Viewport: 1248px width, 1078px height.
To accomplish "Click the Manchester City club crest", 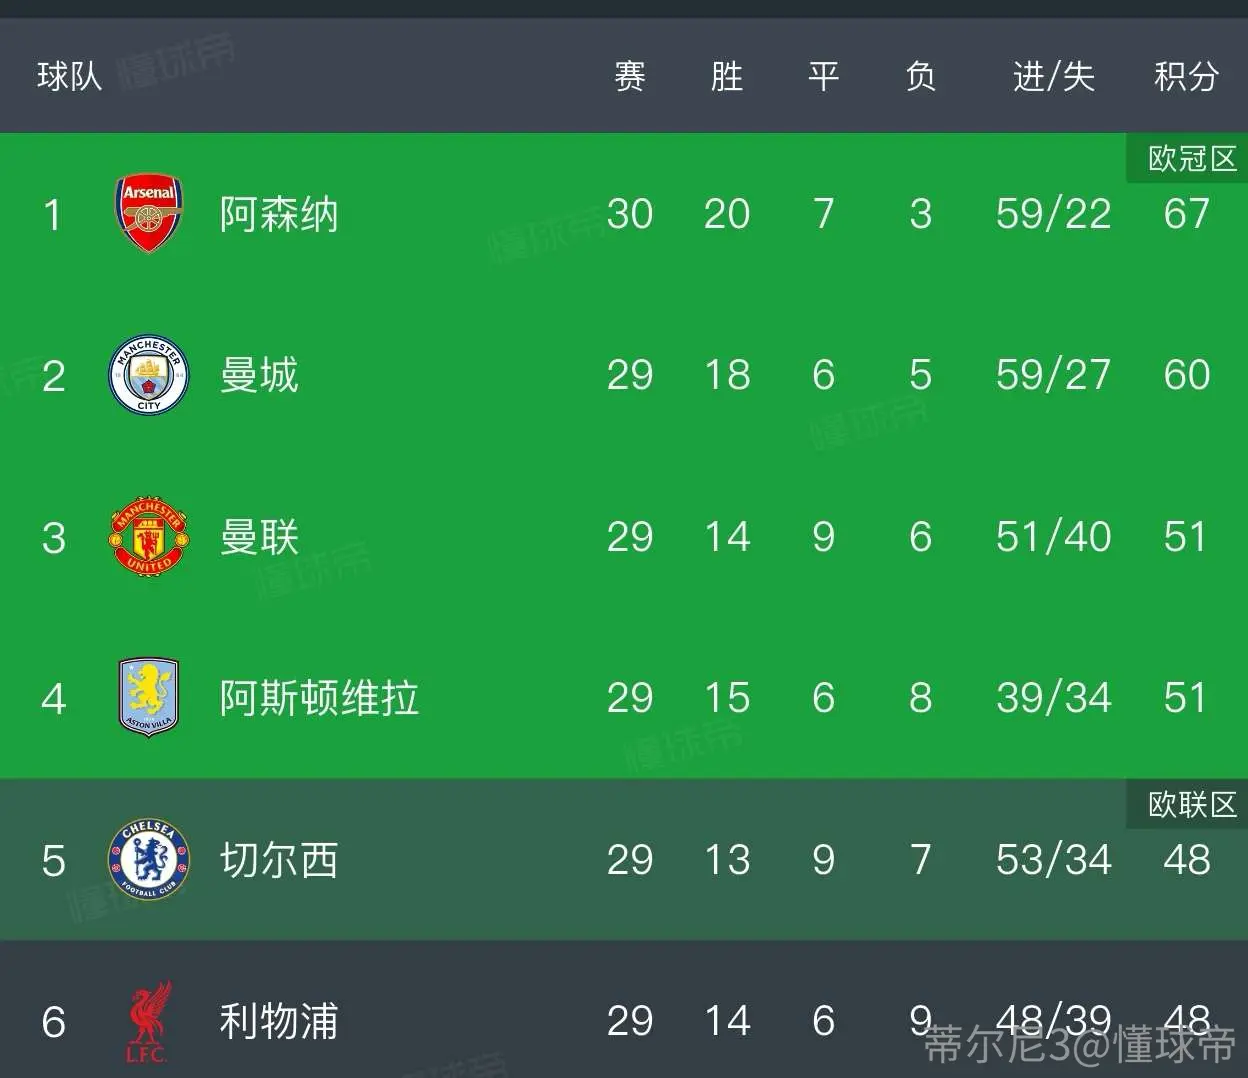I will point(148,375).
